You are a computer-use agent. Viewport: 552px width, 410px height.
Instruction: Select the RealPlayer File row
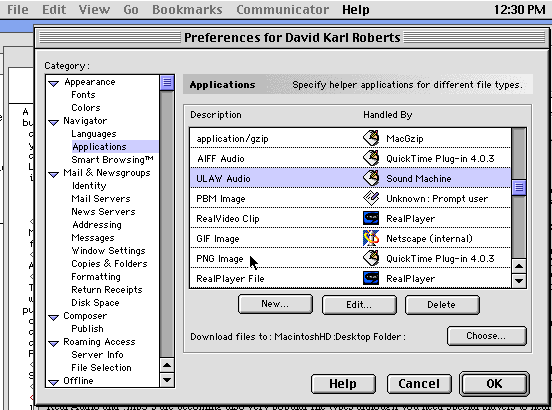point(350,278)
